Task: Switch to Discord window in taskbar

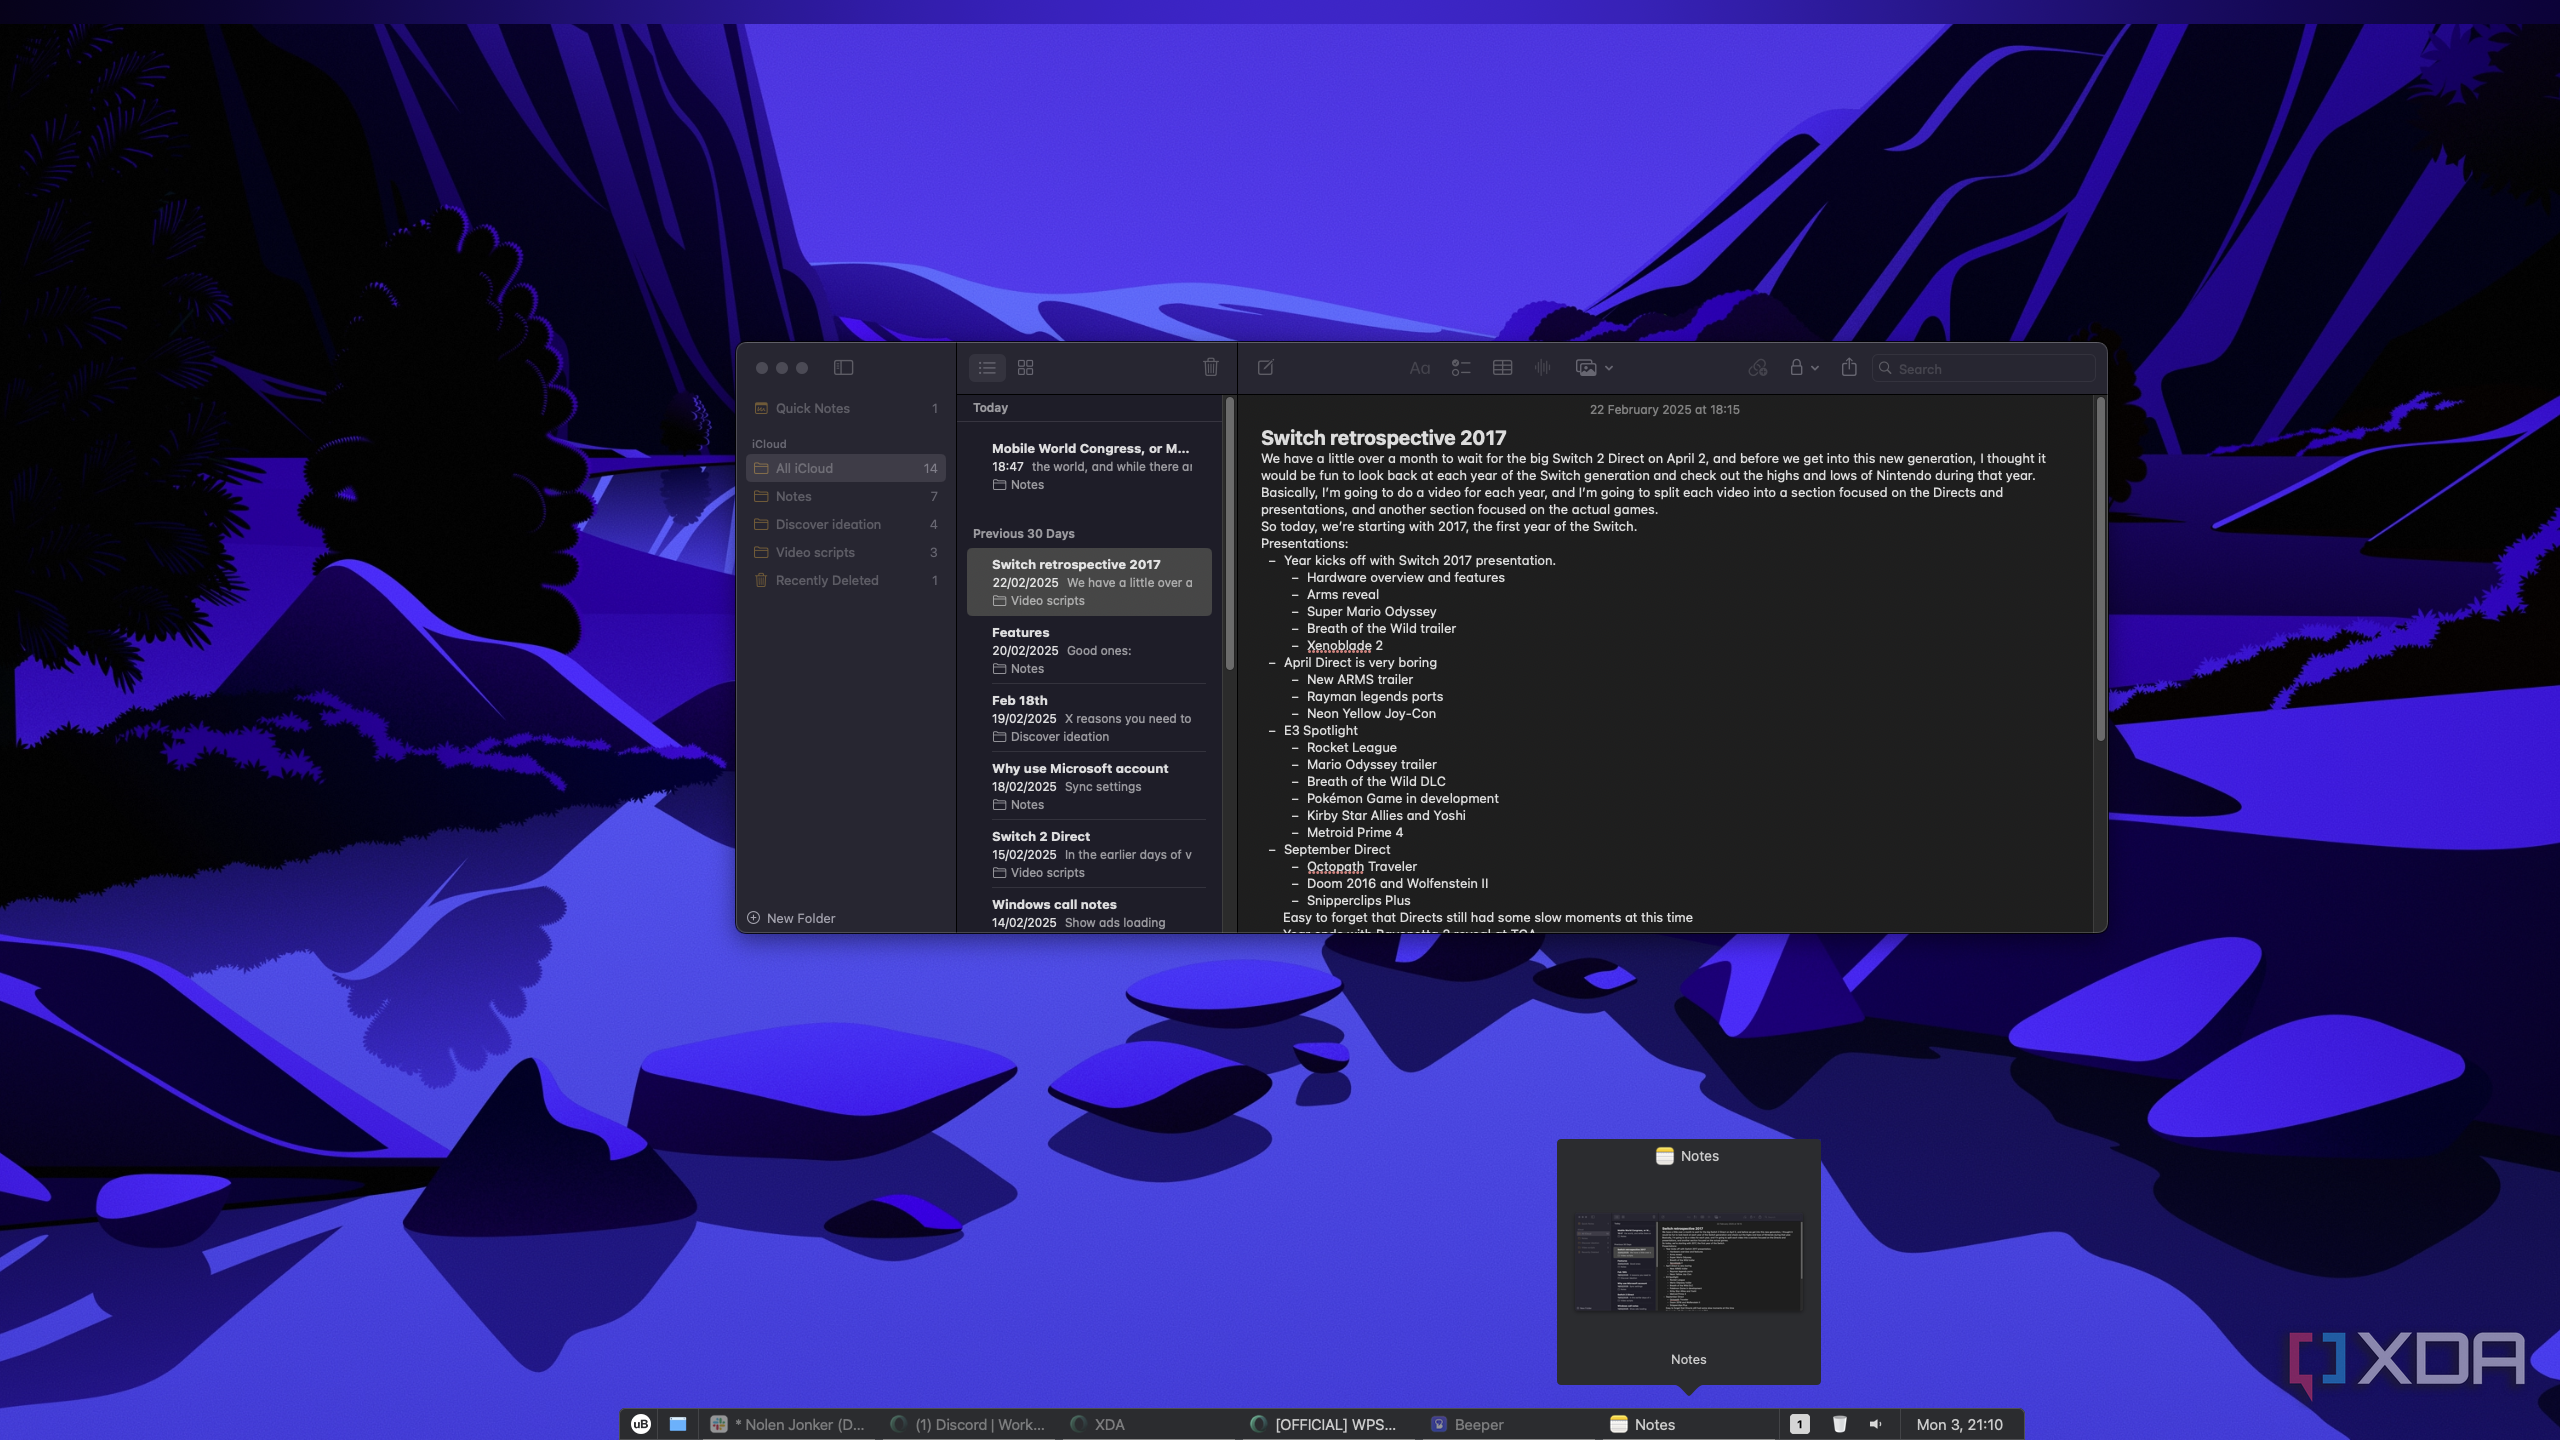Action: (968, 1424)
